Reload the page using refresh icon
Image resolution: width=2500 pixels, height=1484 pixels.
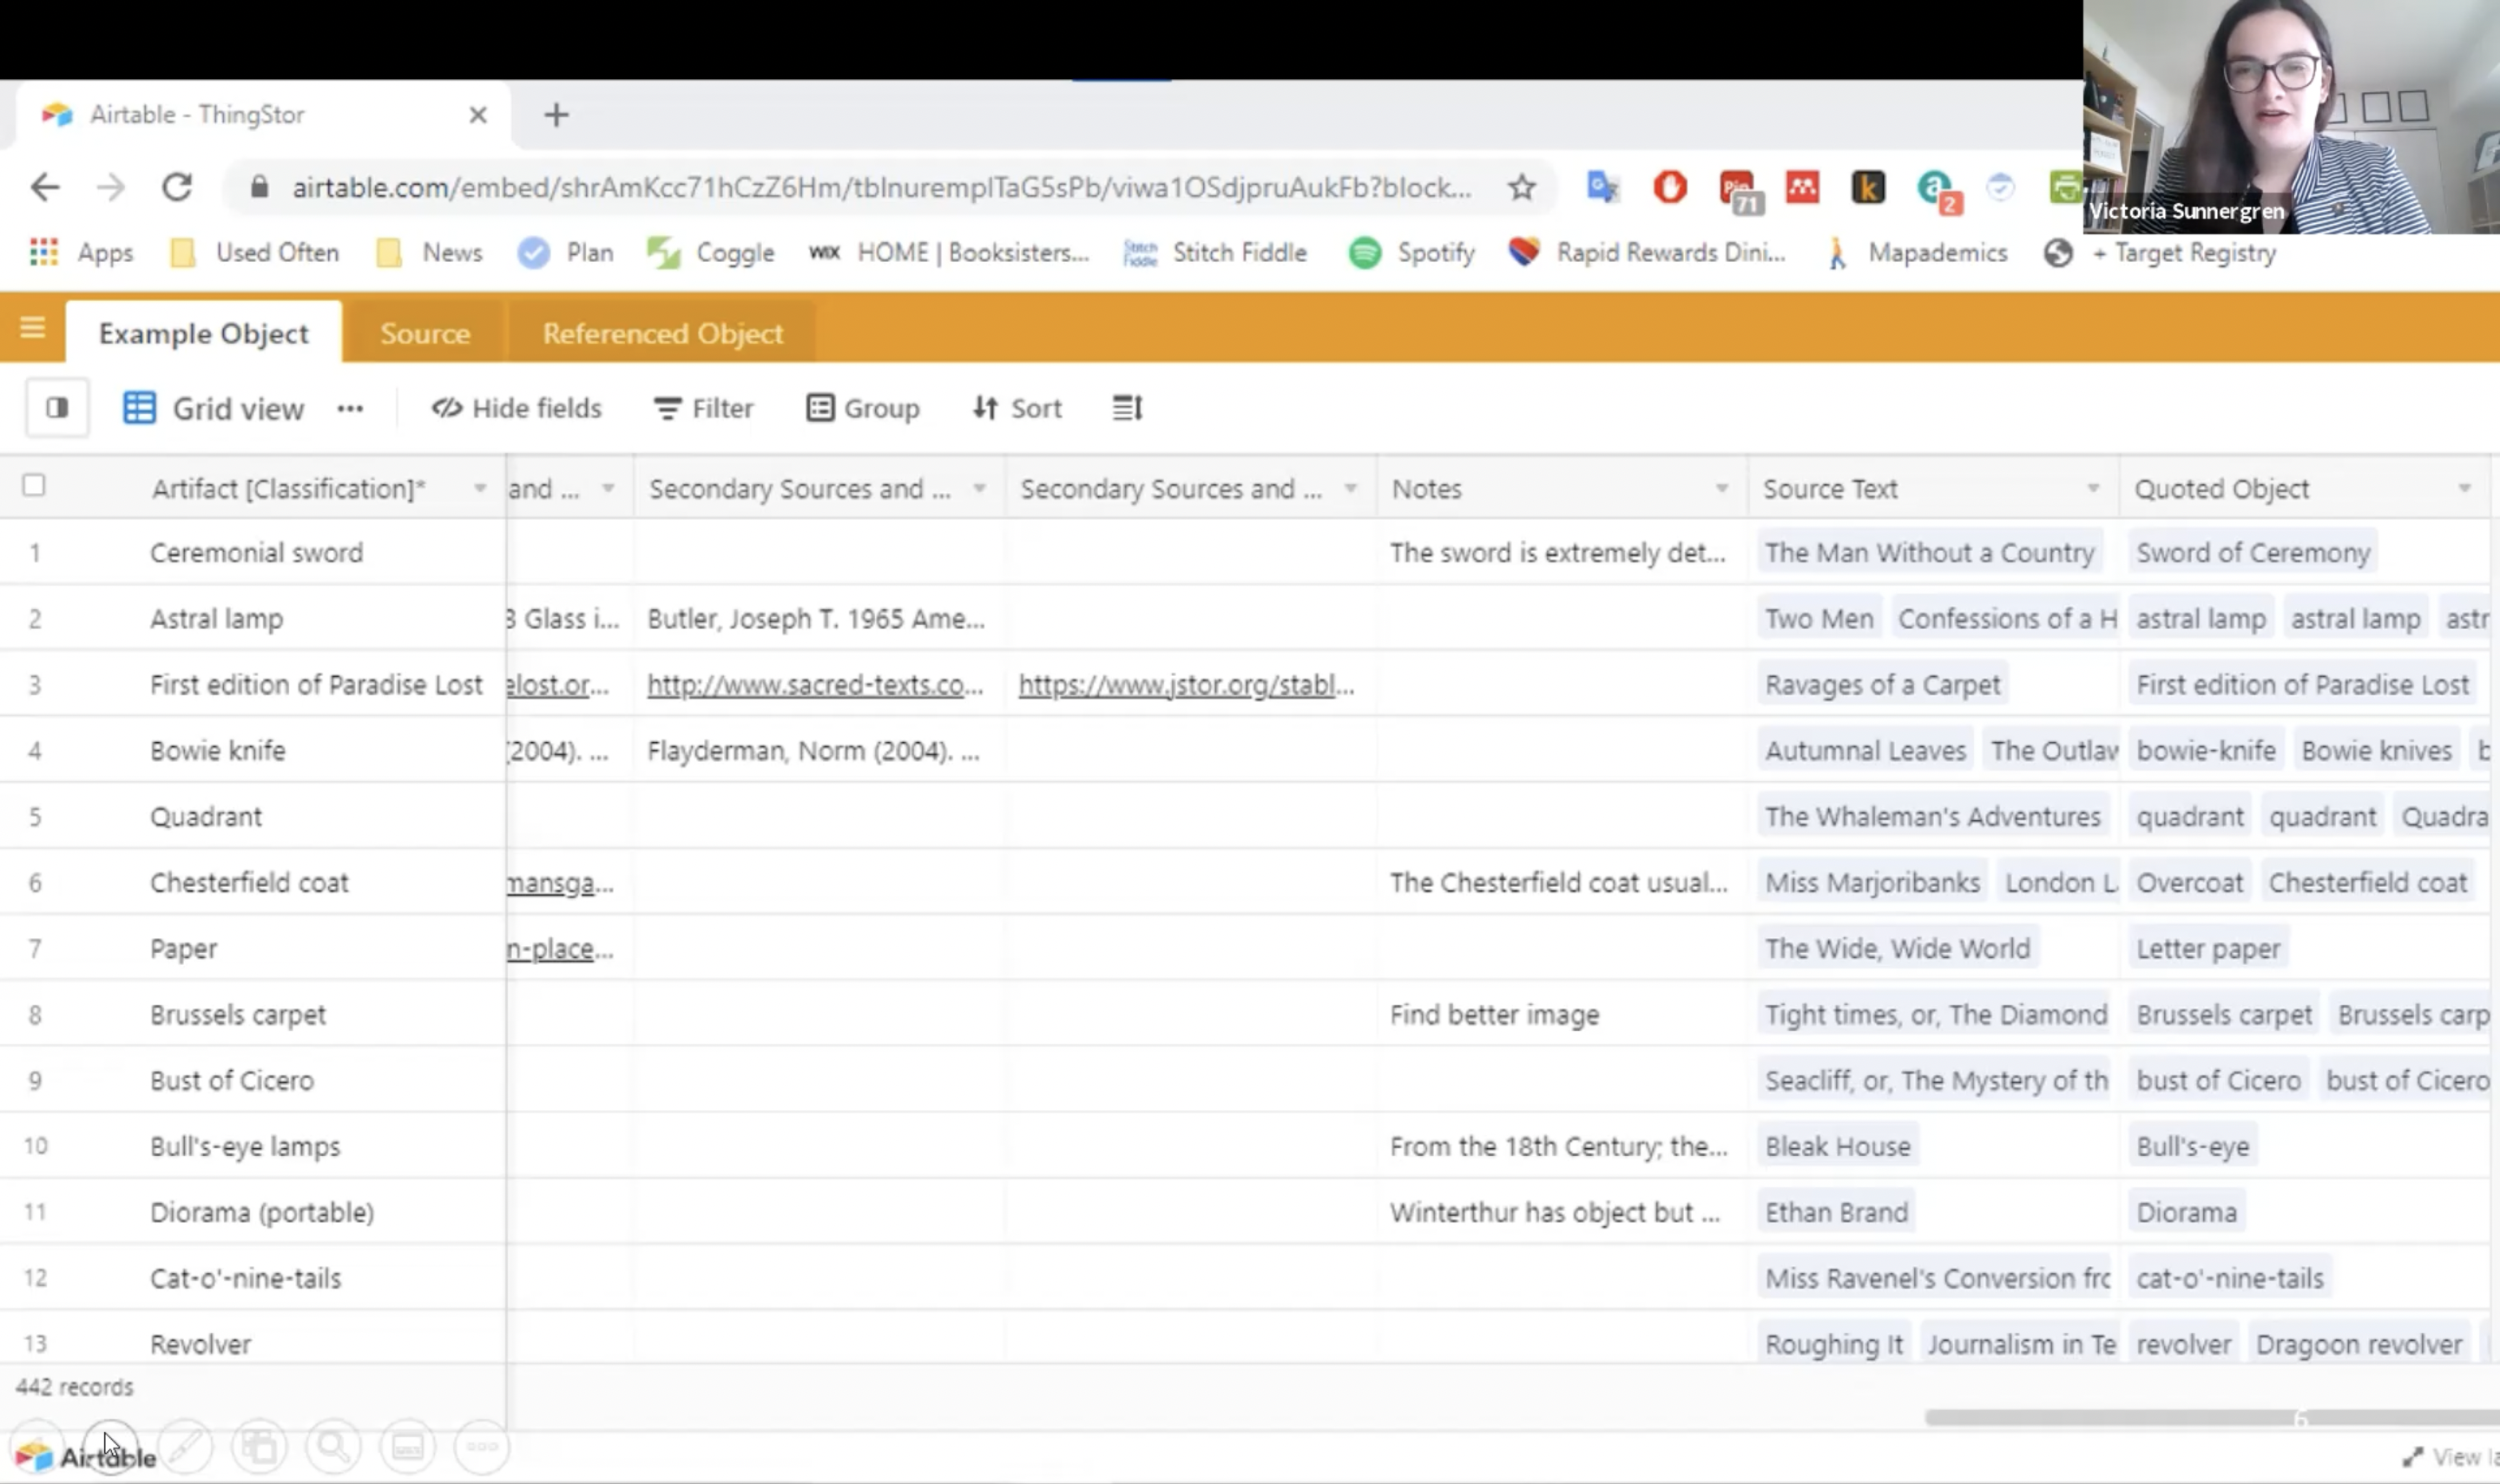tap(177, 188)
